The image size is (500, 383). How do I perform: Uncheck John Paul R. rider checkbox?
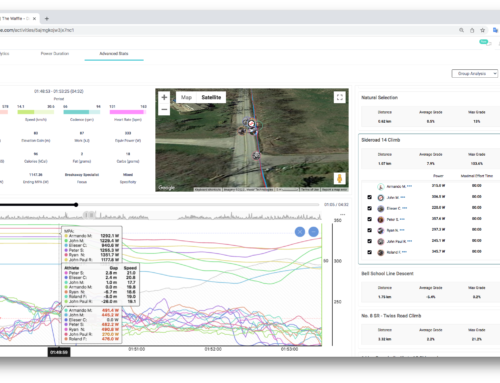coord(369,241)
